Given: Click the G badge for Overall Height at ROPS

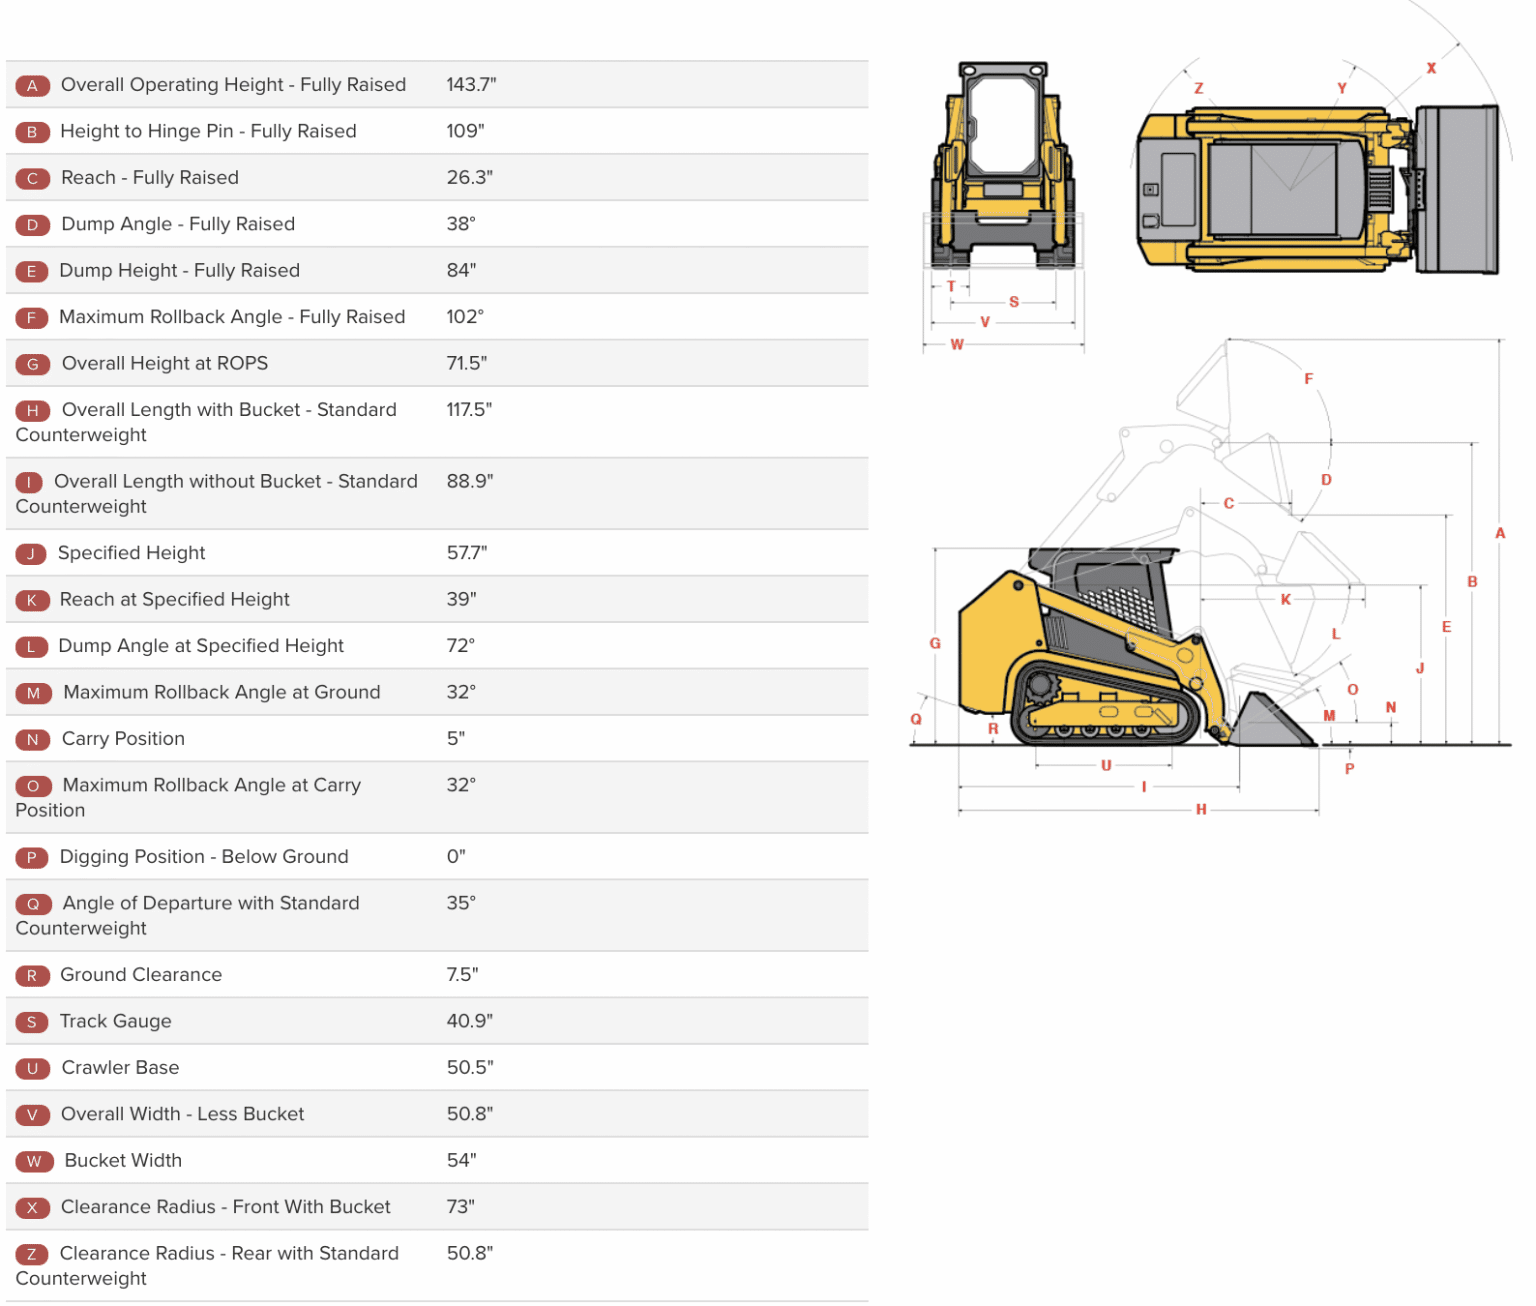Looking at the screenshot, I should pos(32,363).
